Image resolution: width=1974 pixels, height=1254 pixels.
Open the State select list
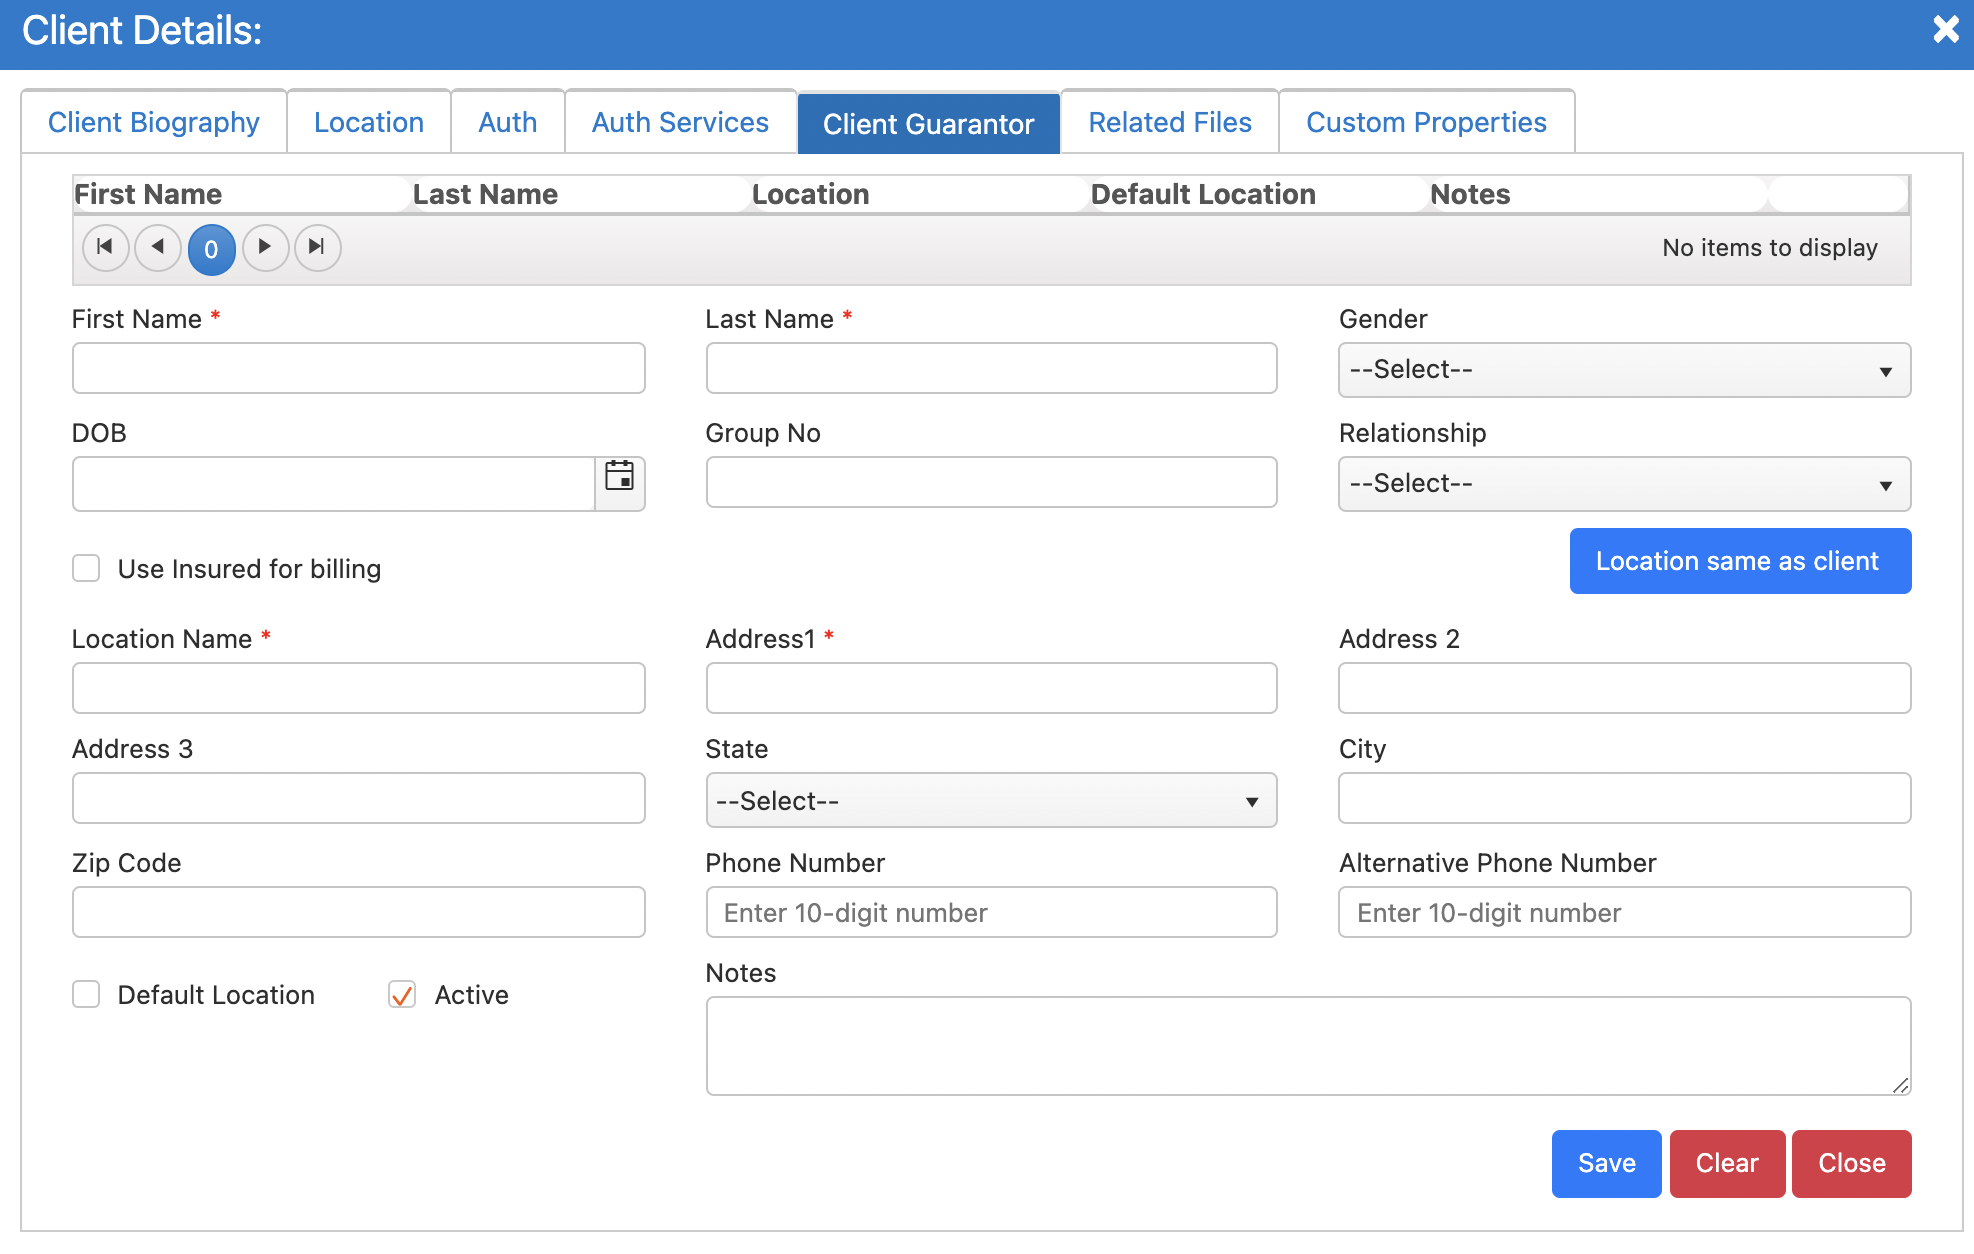tap(990, 801)
